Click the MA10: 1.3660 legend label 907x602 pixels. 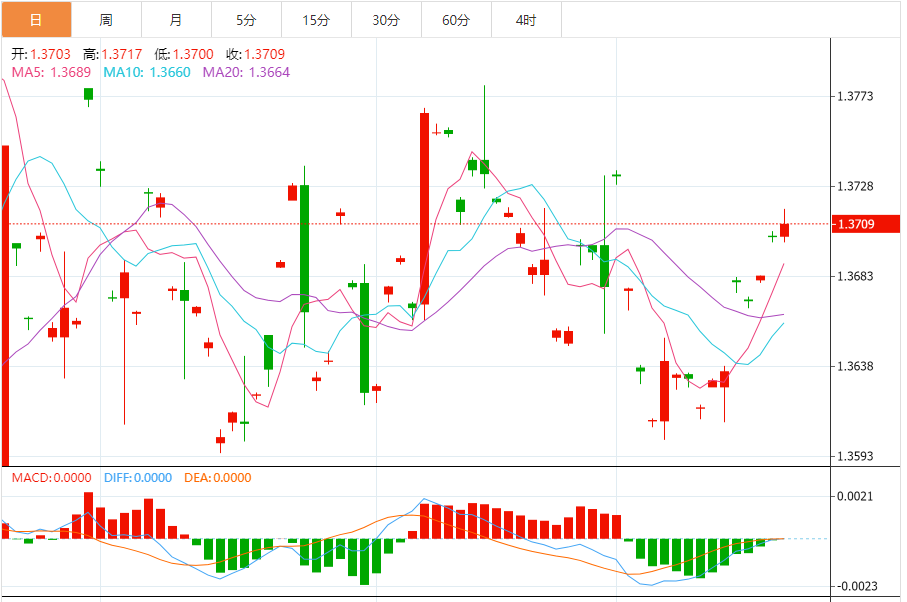click(x=147, y=72)
